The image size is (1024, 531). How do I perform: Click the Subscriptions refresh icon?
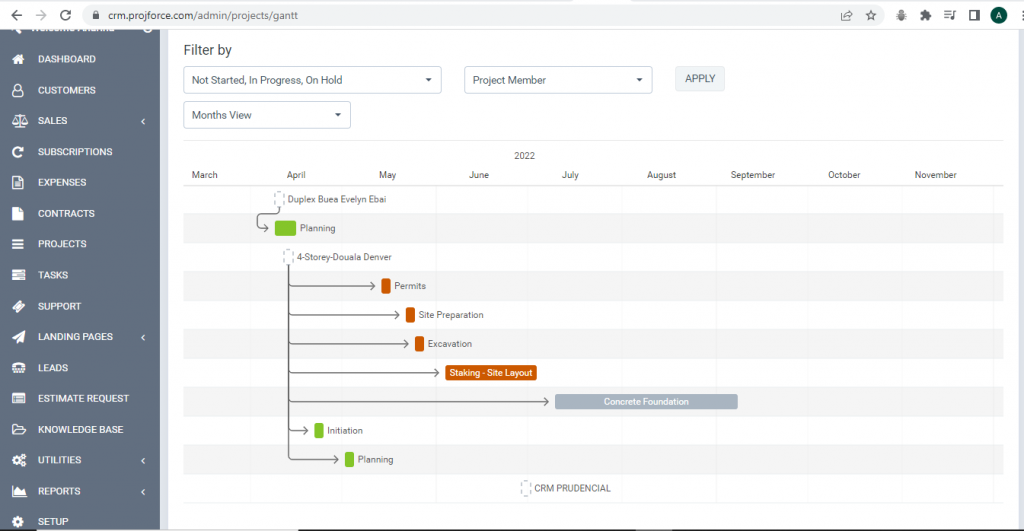17,152
